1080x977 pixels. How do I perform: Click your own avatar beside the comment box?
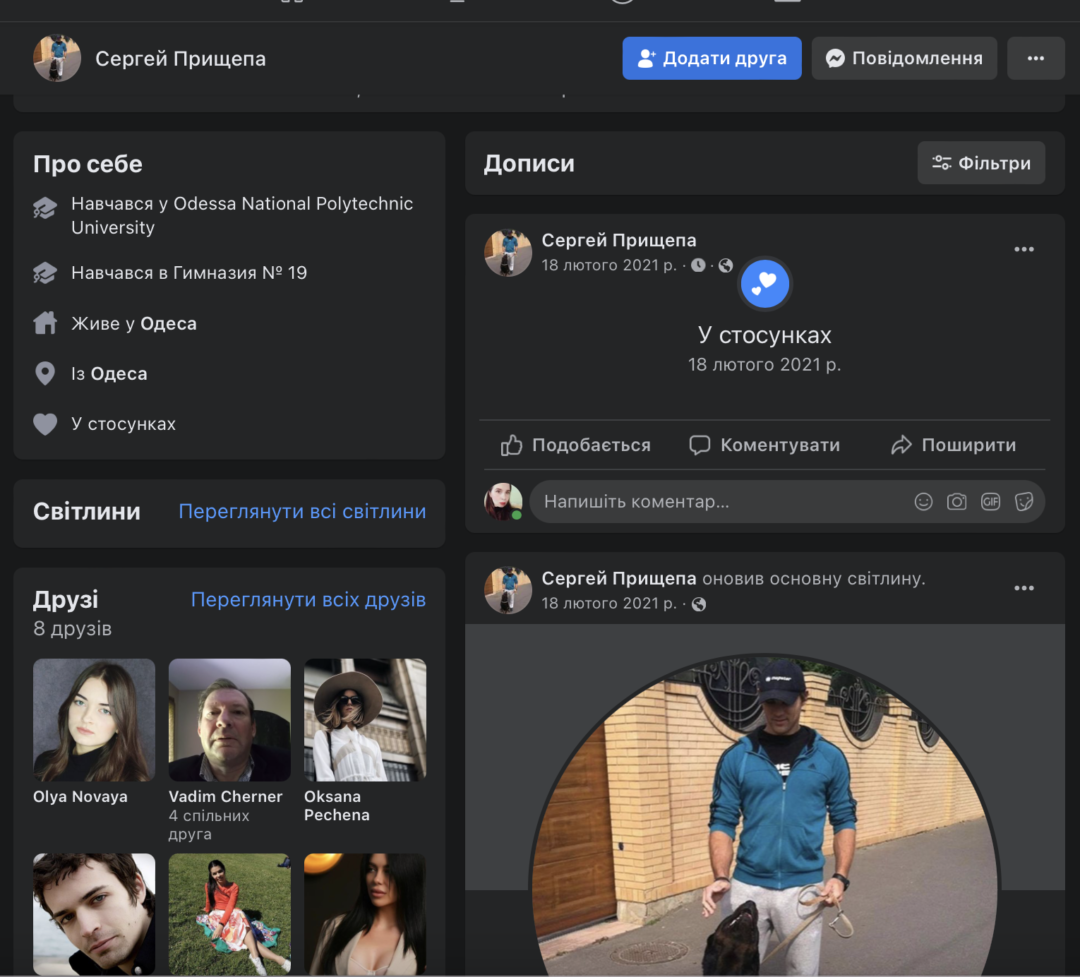503,502
